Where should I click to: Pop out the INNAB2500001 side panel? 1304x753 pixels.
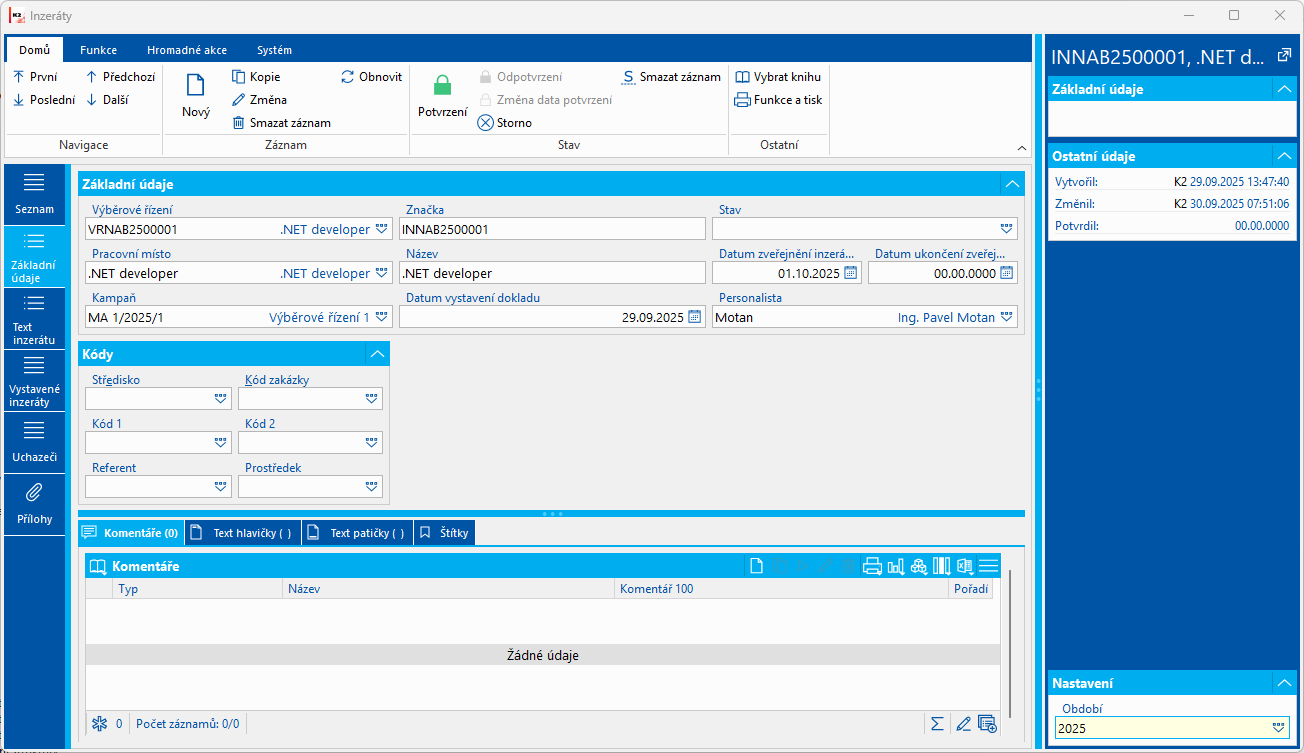[x=1284, y=56]
